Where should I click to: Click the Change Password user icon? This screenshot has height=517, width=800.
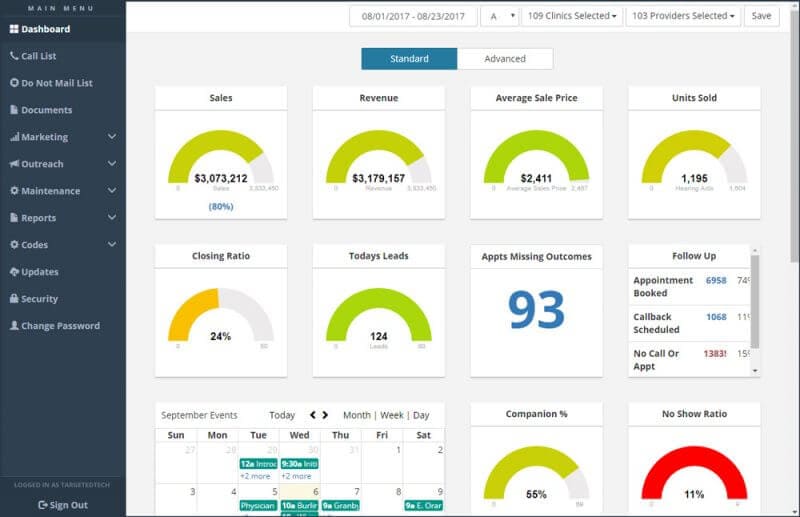click(14, 325)
